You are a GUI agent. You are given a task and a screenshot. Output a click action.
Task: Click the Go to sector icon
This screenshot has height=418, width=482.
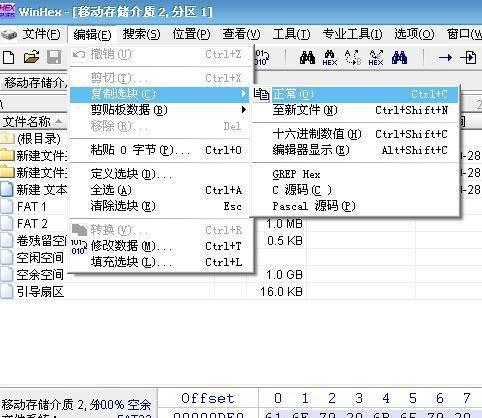pos(468,58)
